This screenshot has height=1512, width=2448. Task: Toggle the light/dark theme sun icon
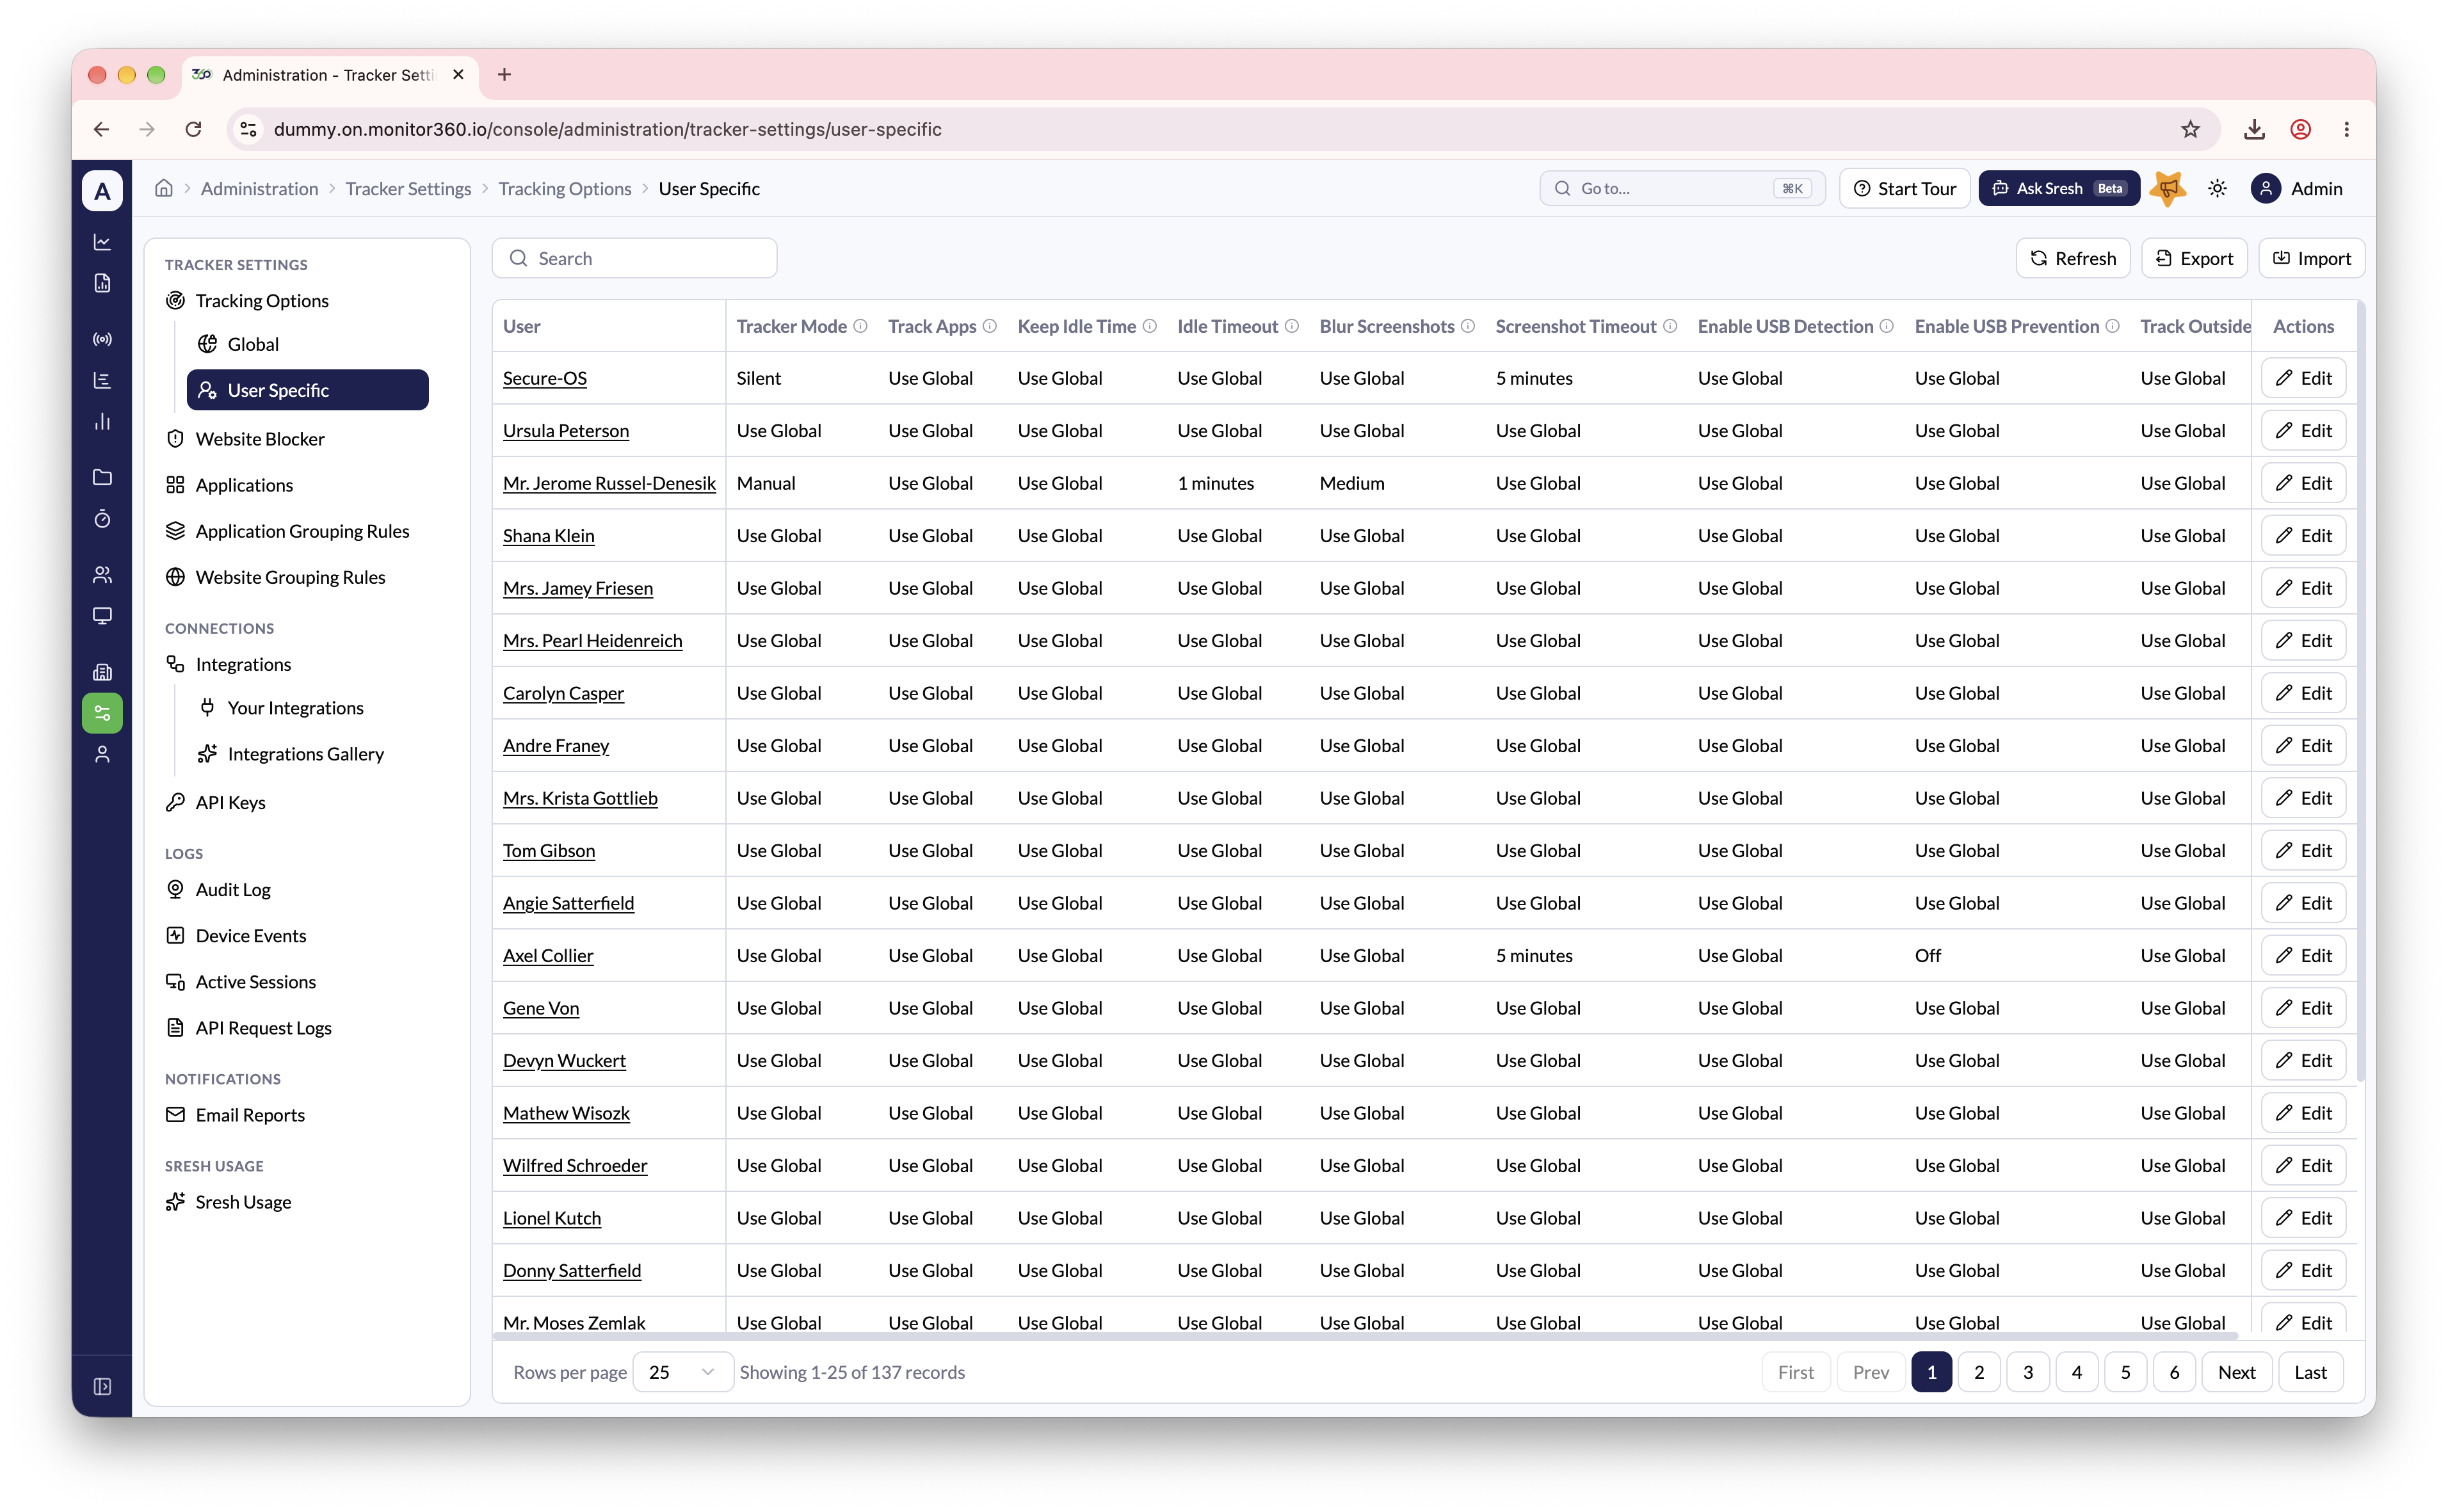(x=2217, y=188)
